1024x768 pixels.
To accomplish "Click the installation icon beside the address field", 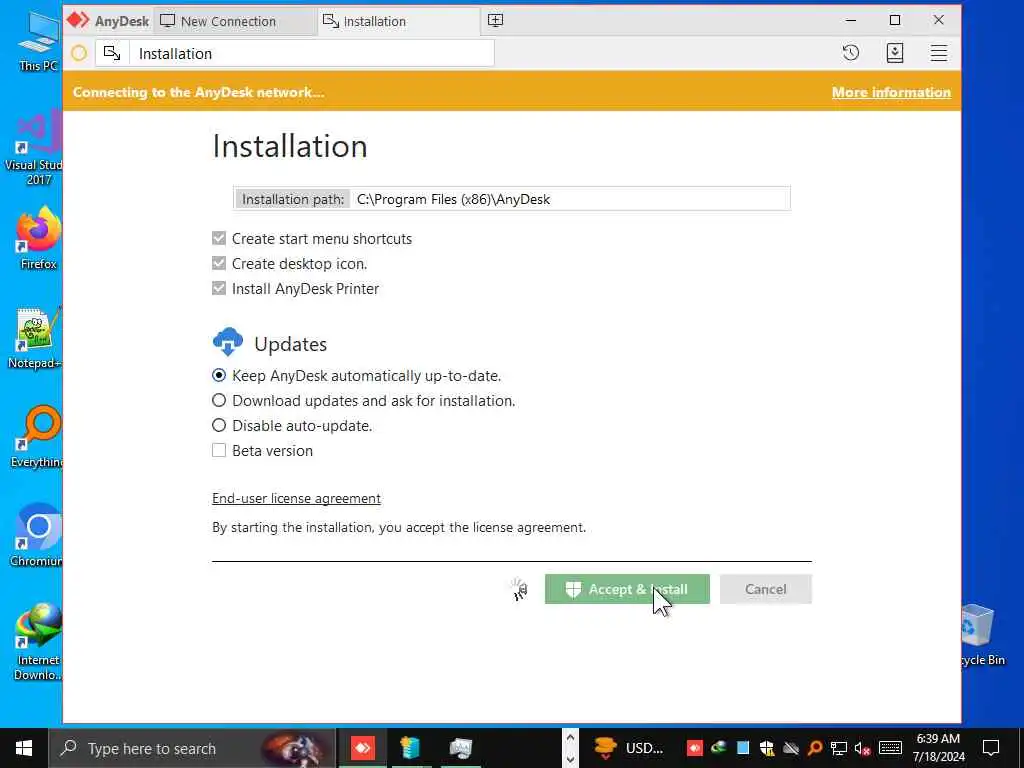I will (112, 53).
